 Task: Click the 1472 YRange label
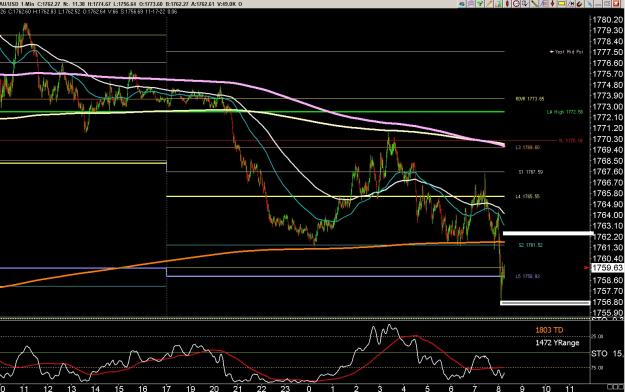(557, 343)
